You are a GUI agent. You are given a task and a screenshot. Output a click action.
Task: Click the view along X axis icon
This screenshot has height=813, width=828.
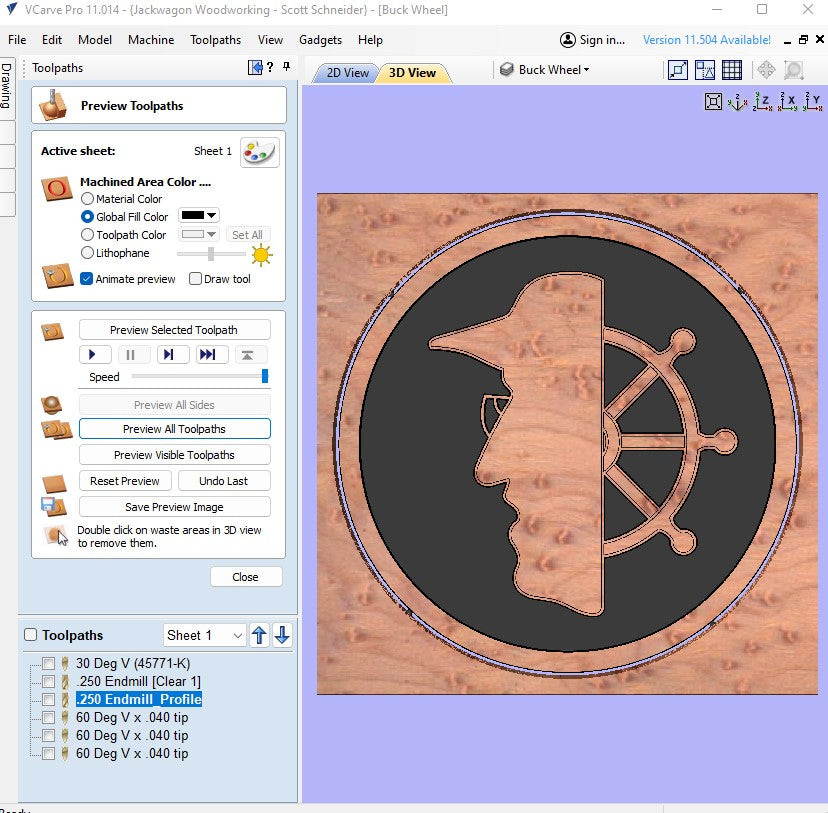click(x=789, y=101)
